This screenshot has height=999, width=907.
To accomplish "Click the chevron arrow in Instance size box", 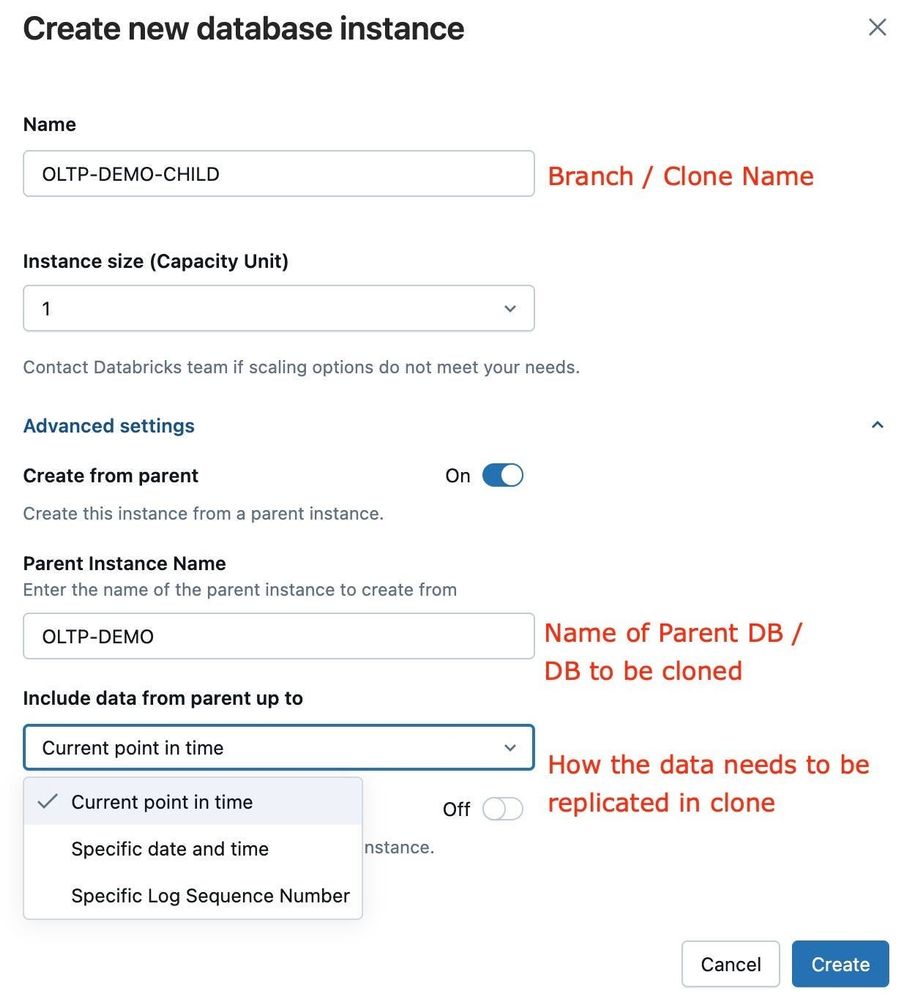I will pos(510,309).
